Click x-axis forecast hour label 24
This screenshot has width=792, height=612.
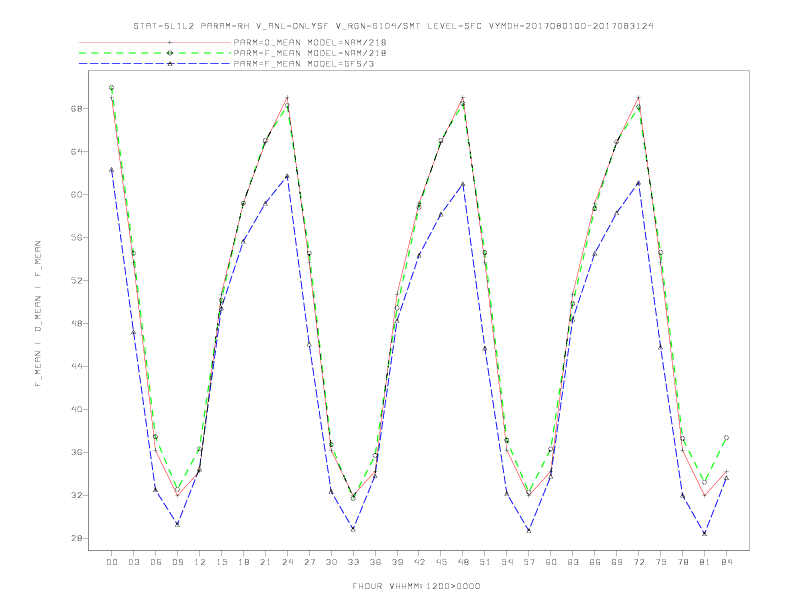point(287,562)
